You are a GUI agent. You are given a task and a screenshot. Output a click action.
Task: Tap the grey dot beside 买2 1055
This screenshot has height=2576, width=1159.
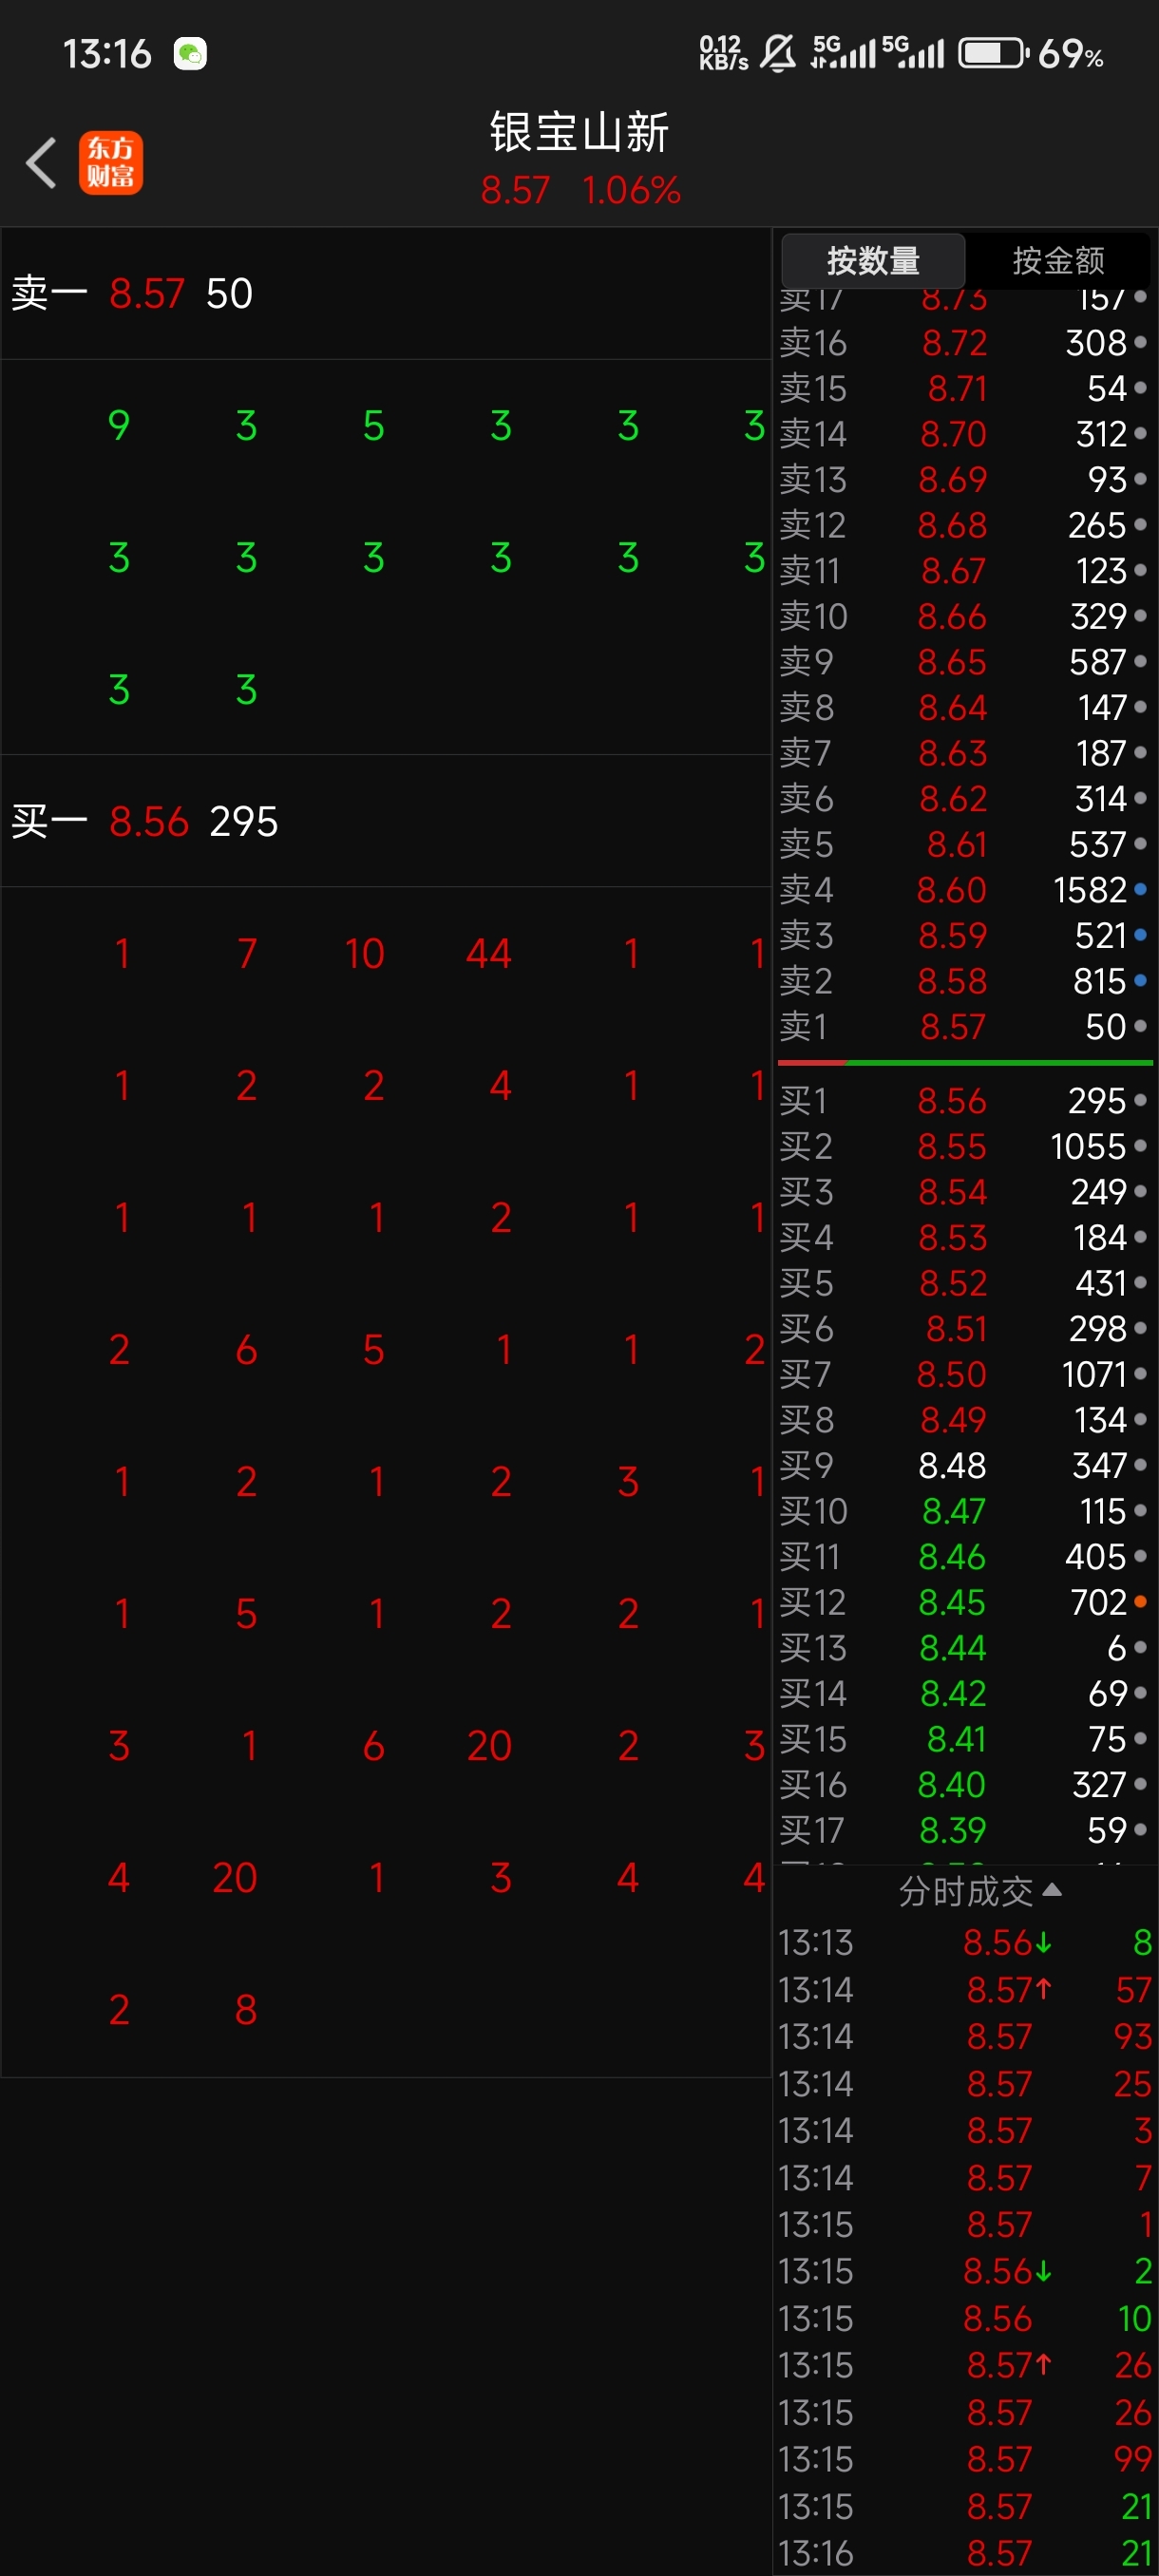tap(1140, 1146)
